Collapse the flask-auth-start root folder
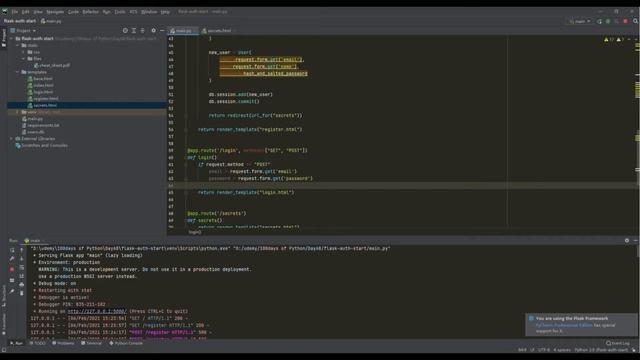Screen dimensions: 640x360 pyautogui.click(x=11, y=38)
